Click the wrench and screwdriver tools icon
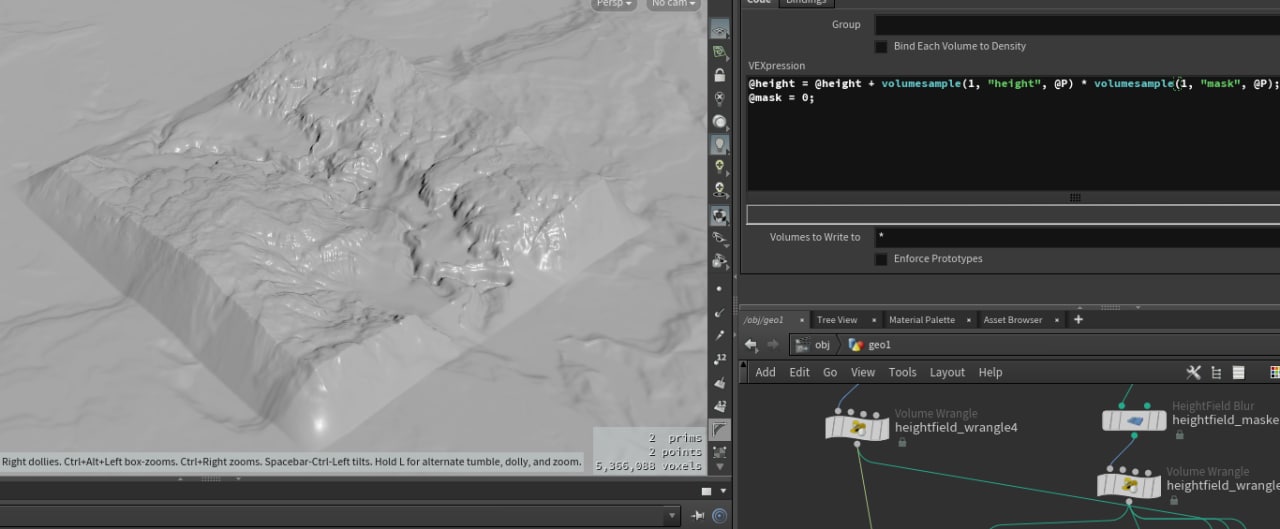The image size is (1280, 529). [x=1193, y=372]
